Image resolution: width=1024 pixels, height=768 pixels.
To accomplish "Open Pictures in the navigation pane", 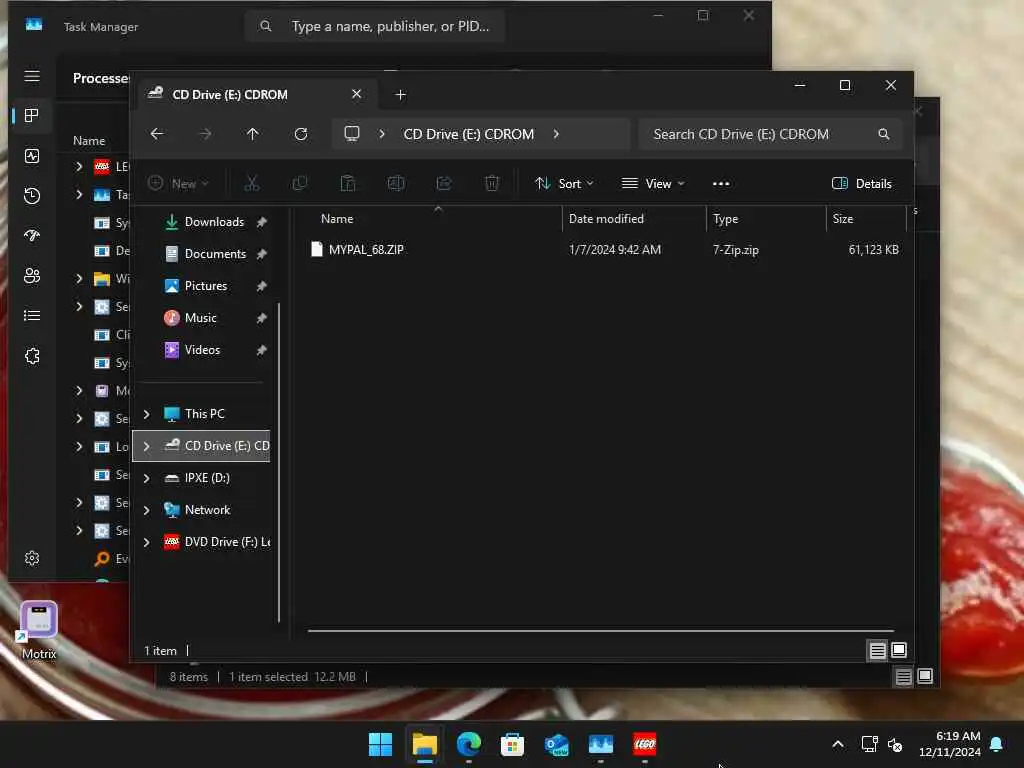I will click(206, 286).
